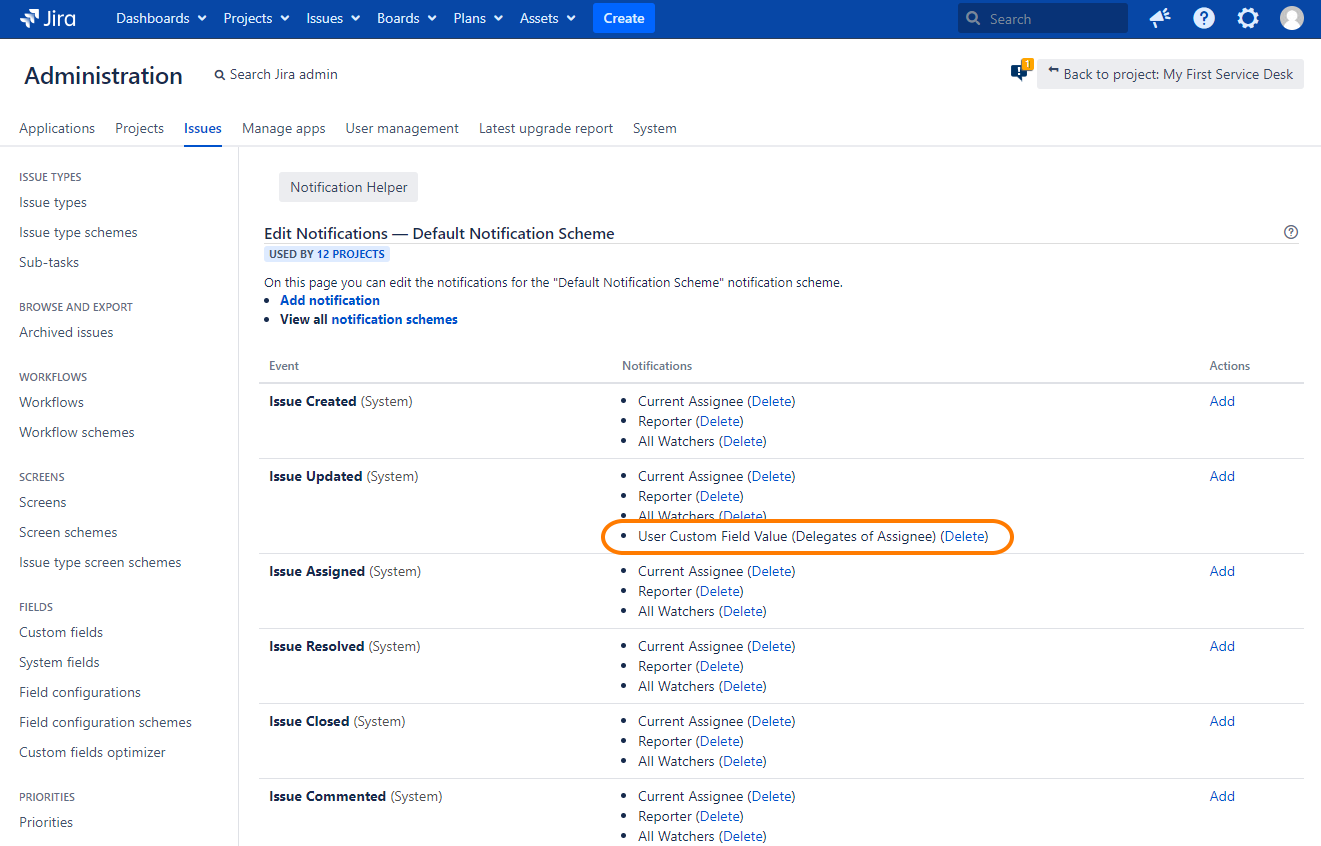Open the settings gear menu
Viewport: 1321px width, 846px height.
1248,19
